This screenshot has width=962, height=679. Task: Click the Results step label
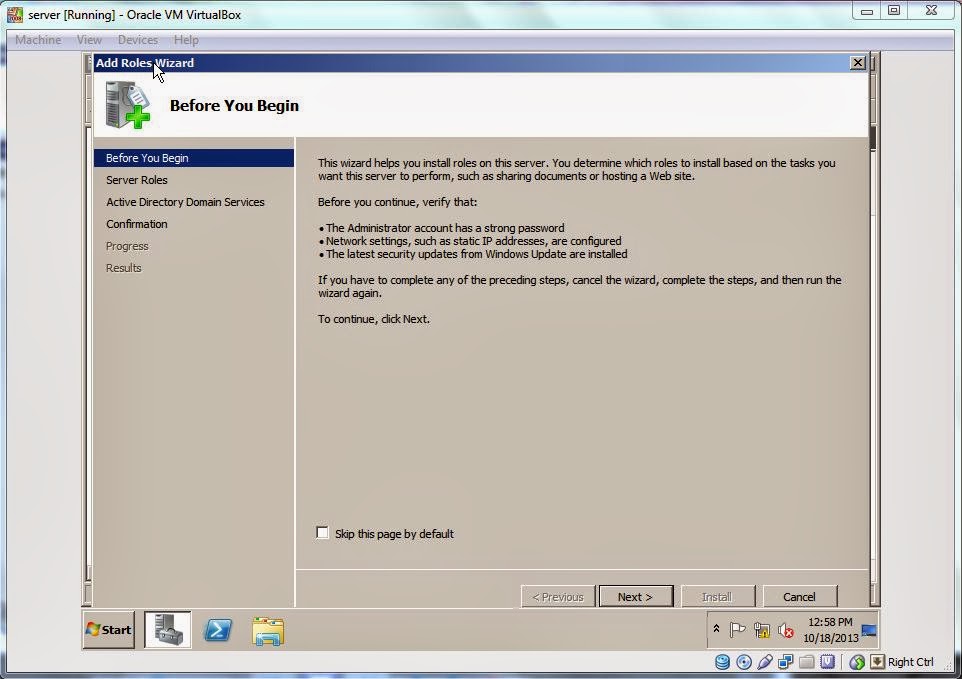point(123,268)
